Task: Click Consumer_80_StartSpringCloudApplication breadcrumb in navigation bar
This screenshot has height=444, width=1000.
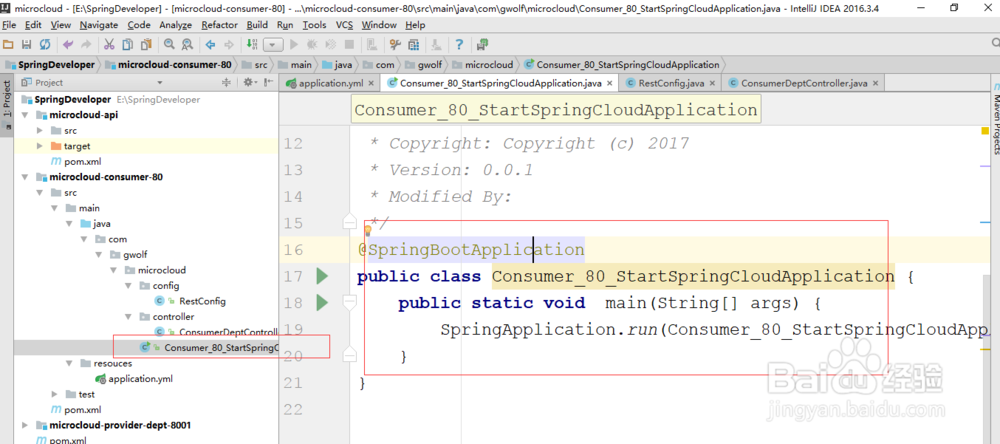Action: (622, 64)
